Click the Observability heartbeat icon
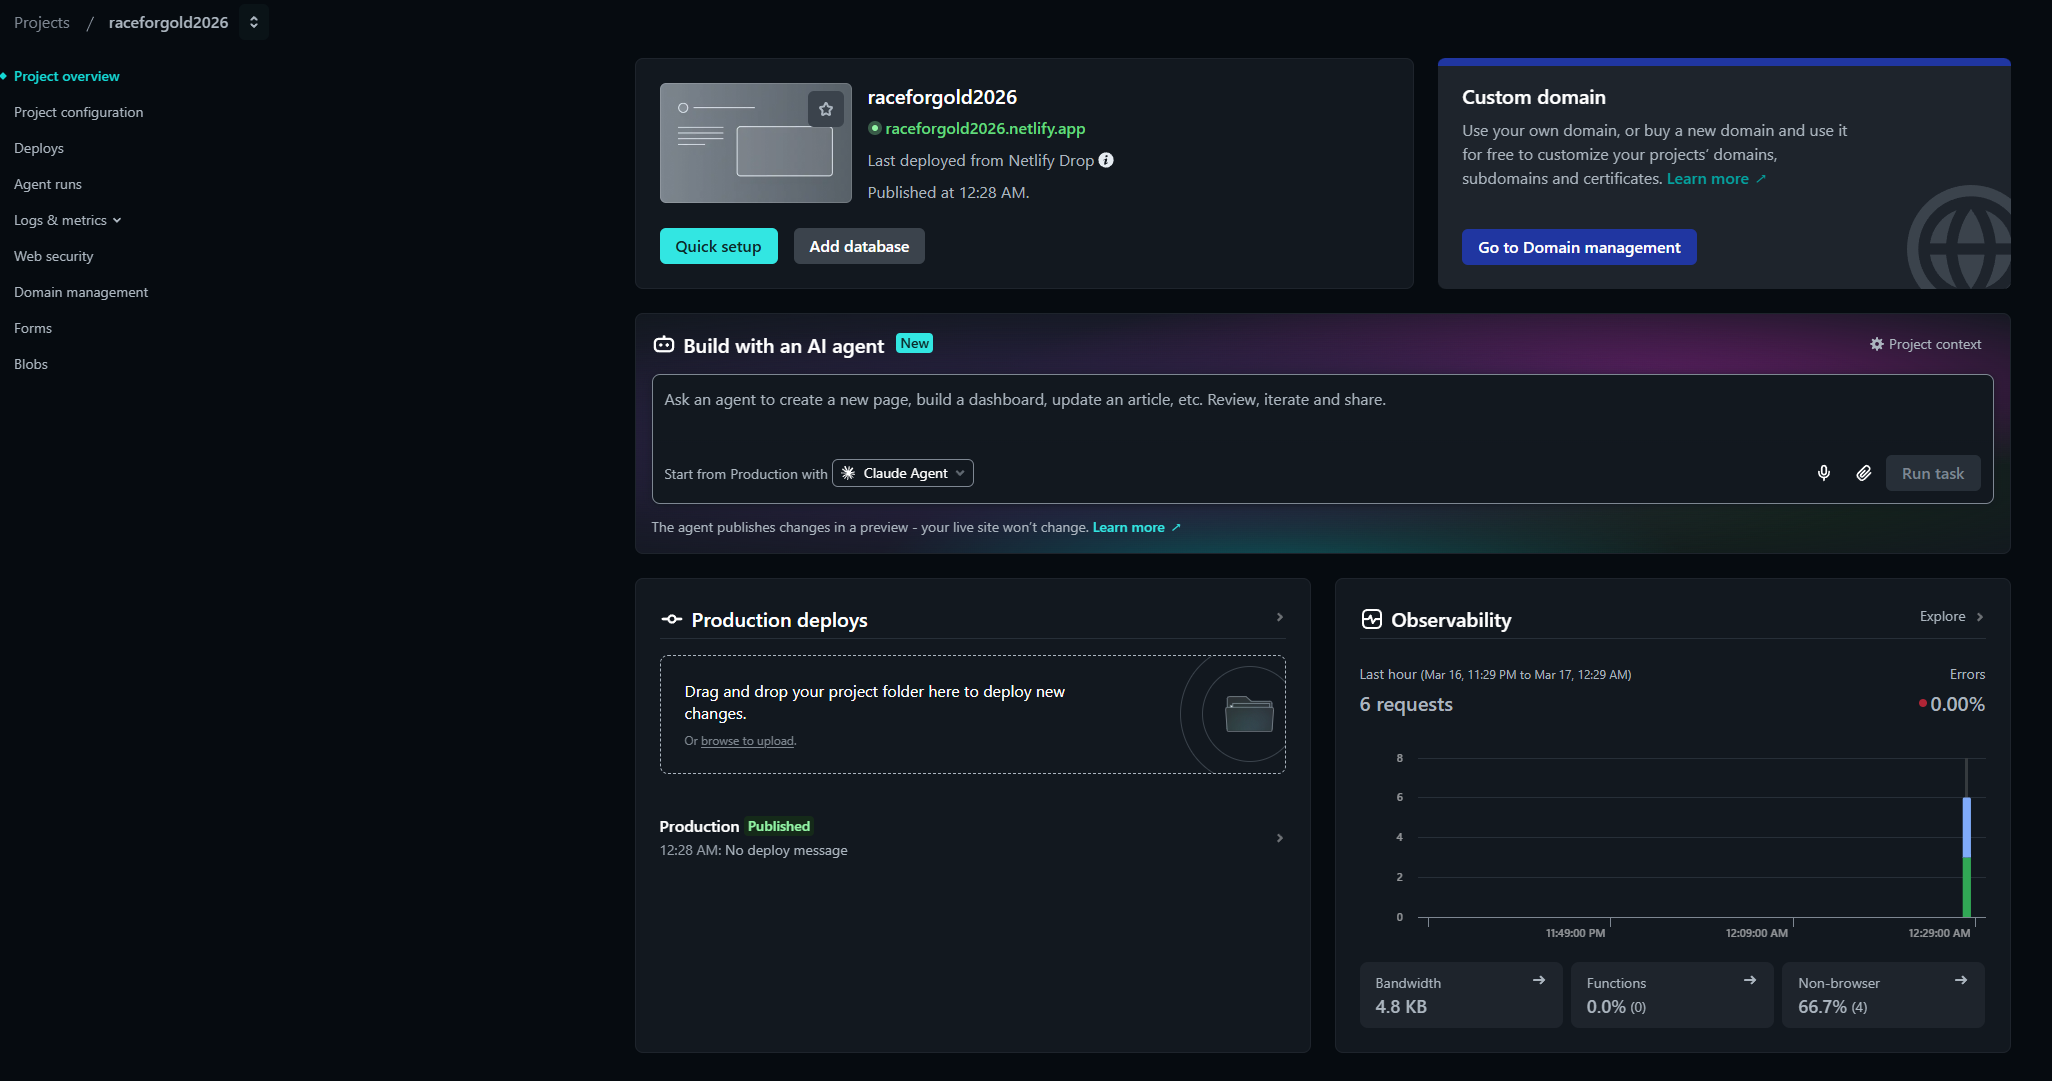Screen dimensions: 2052x1081 1372,620
